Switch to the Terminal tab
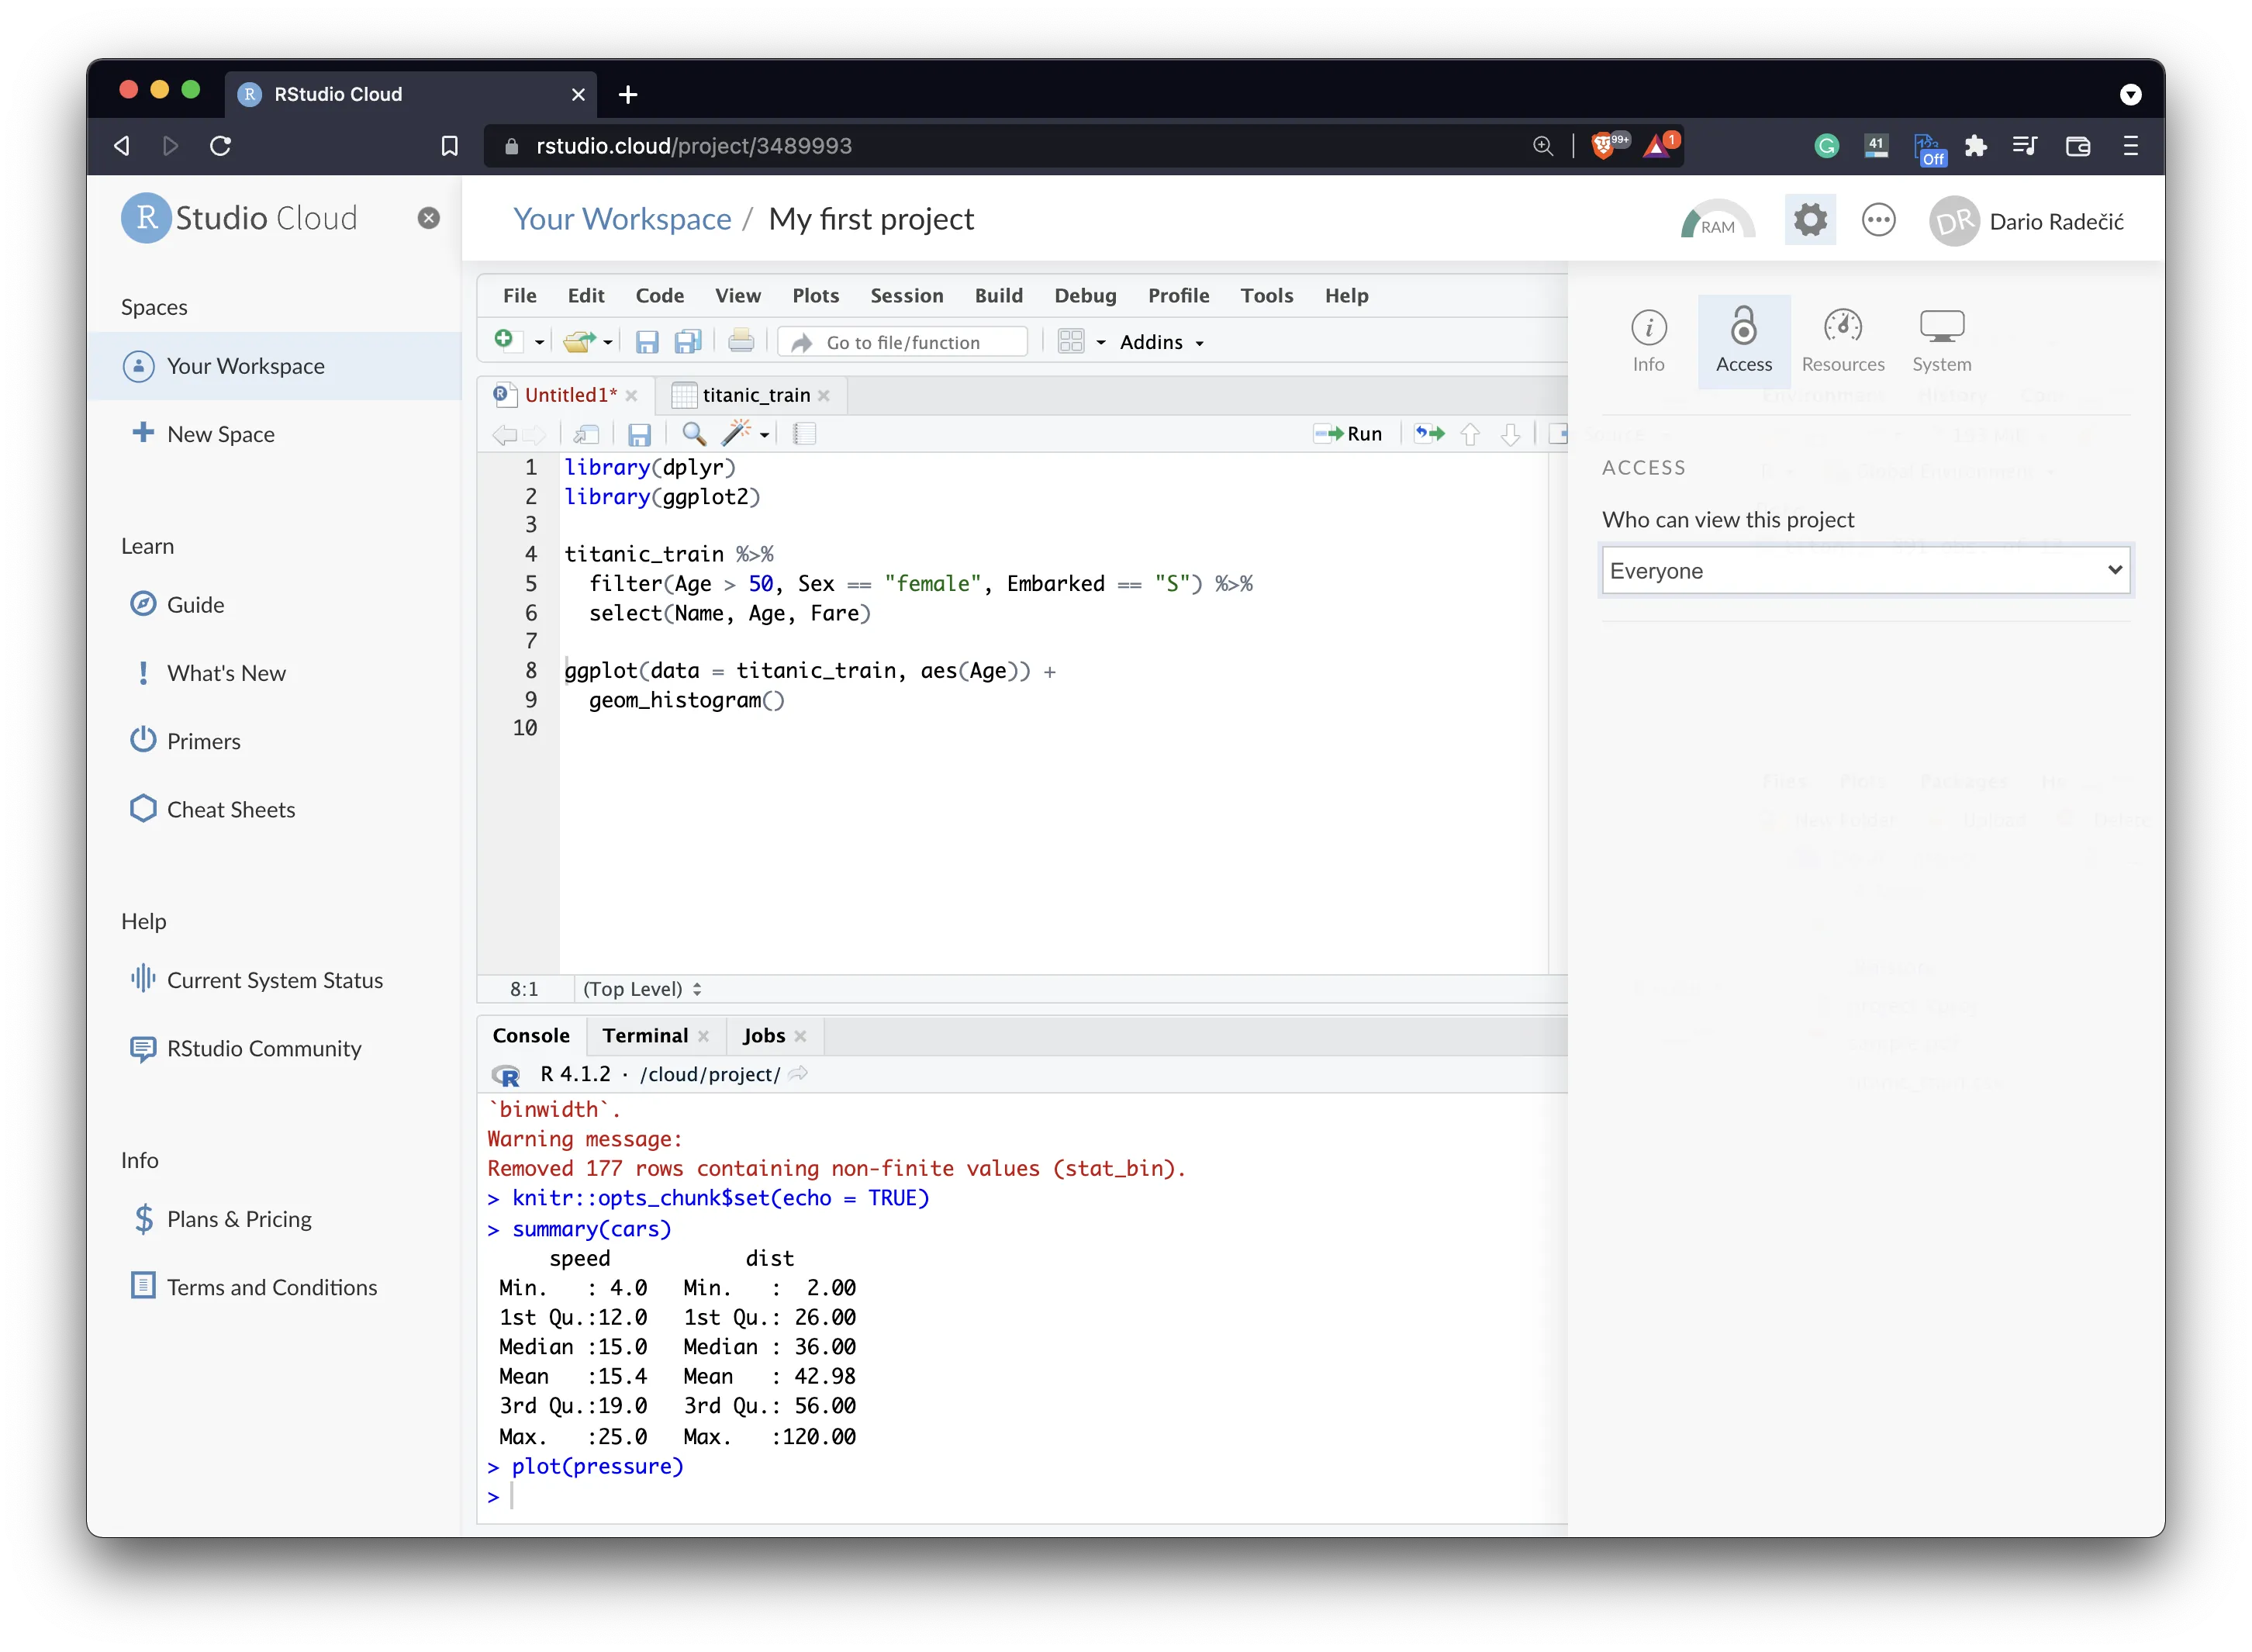The width and height of the screenshot is (2252, 1652). pyautogui.click(x=645, y=1035)
